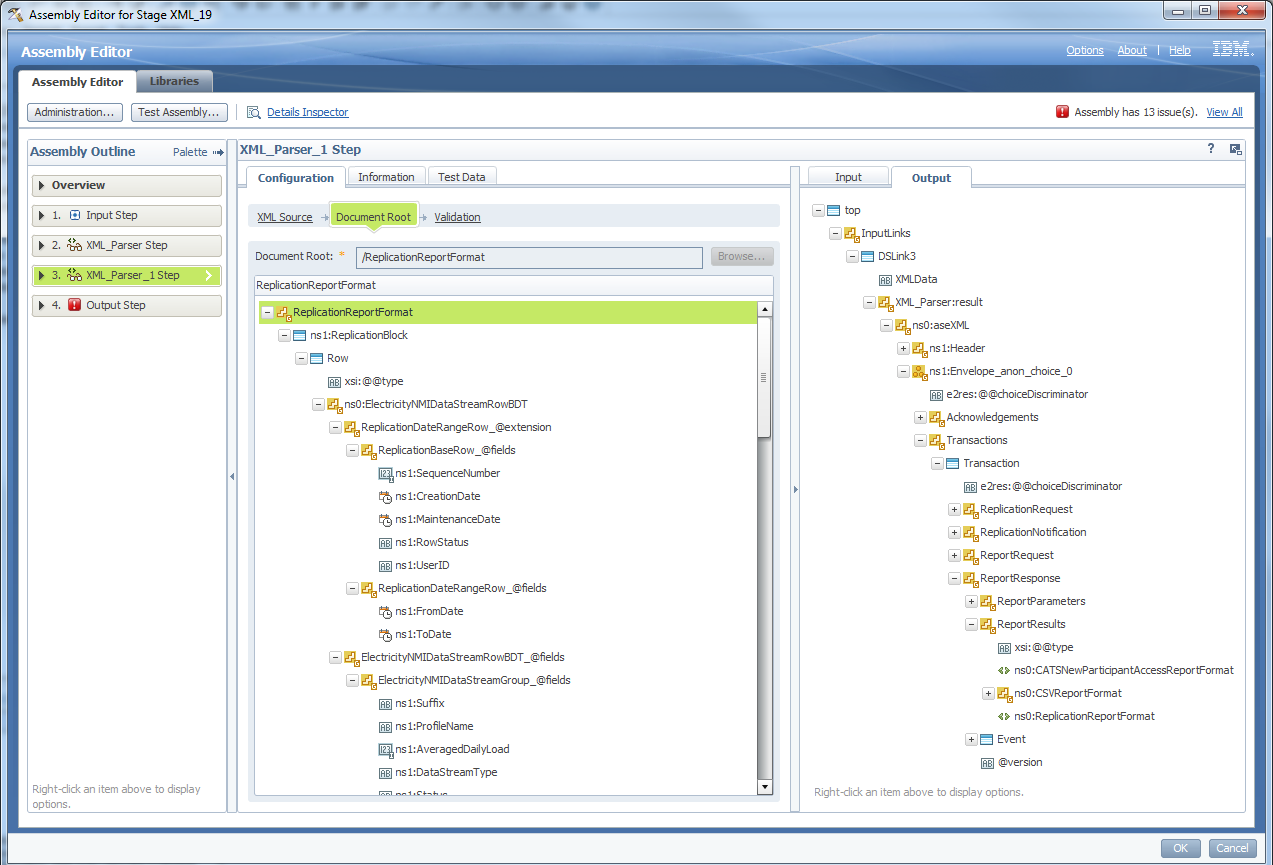Expand the ReplicationRequest node
Screen dimensions: 1273x865
pyautogui.click(x=954, y=509)
